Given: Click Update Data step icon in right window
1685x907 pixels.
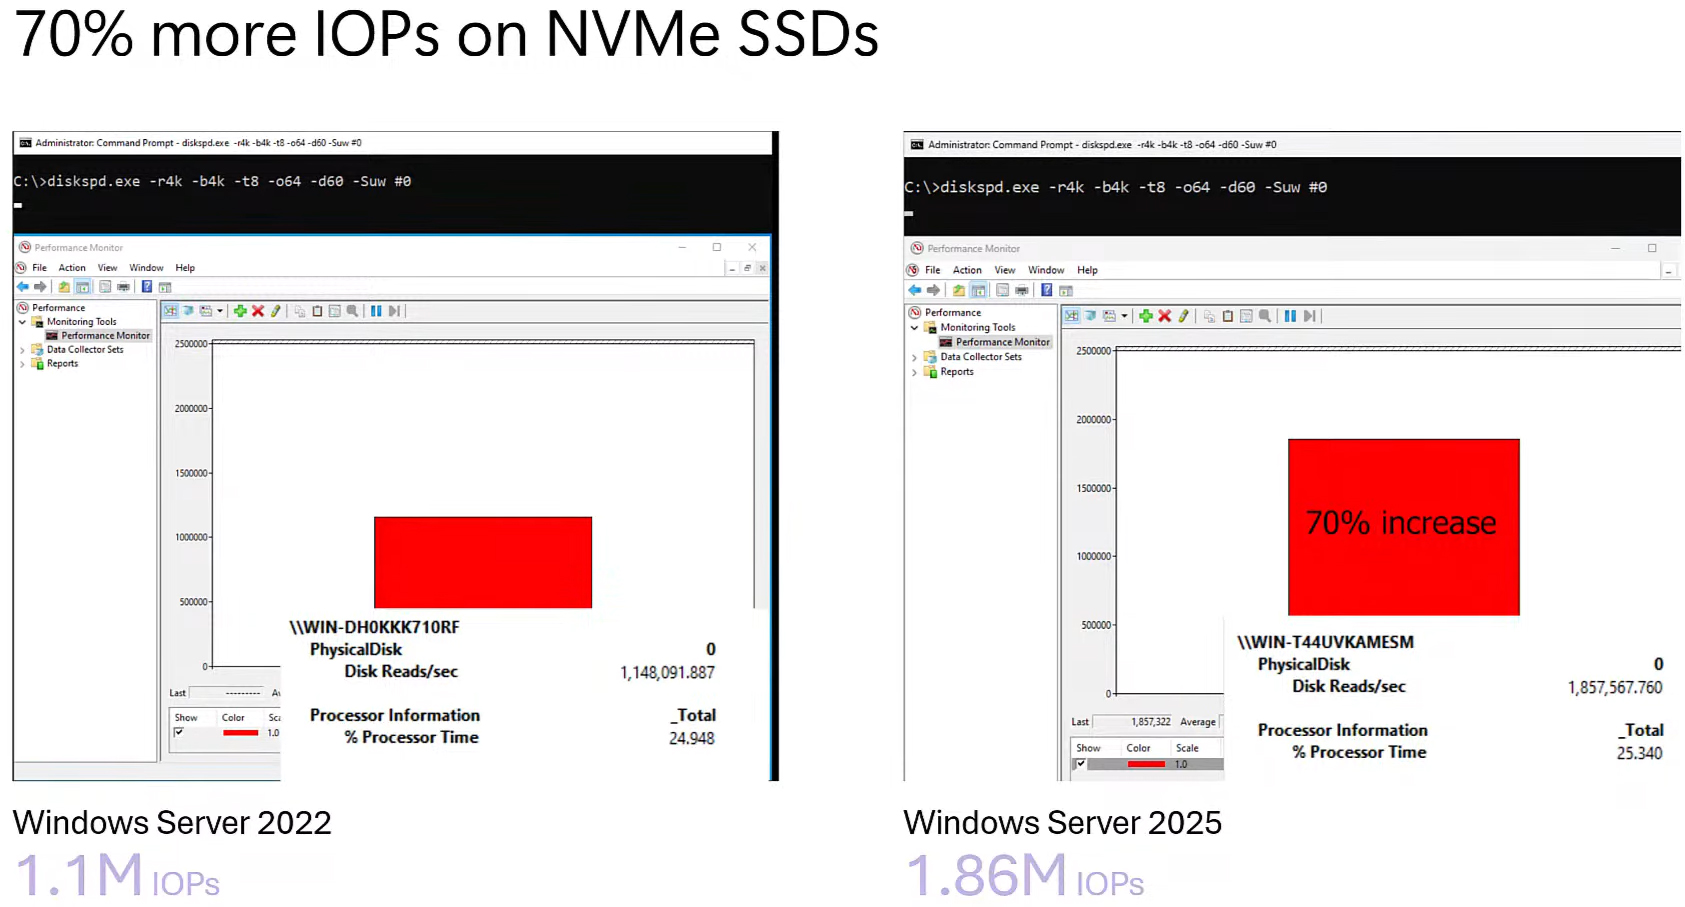Looking at the screenshot, I should (1309, 316).
